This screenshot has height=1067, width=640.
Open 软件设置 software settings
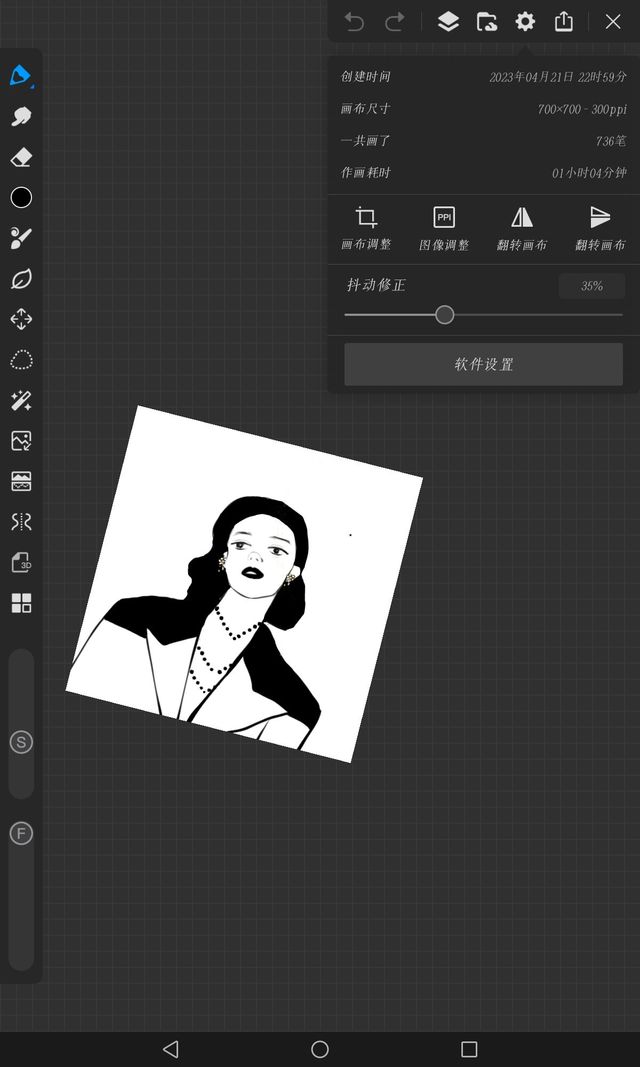click(x=483, y=364)
